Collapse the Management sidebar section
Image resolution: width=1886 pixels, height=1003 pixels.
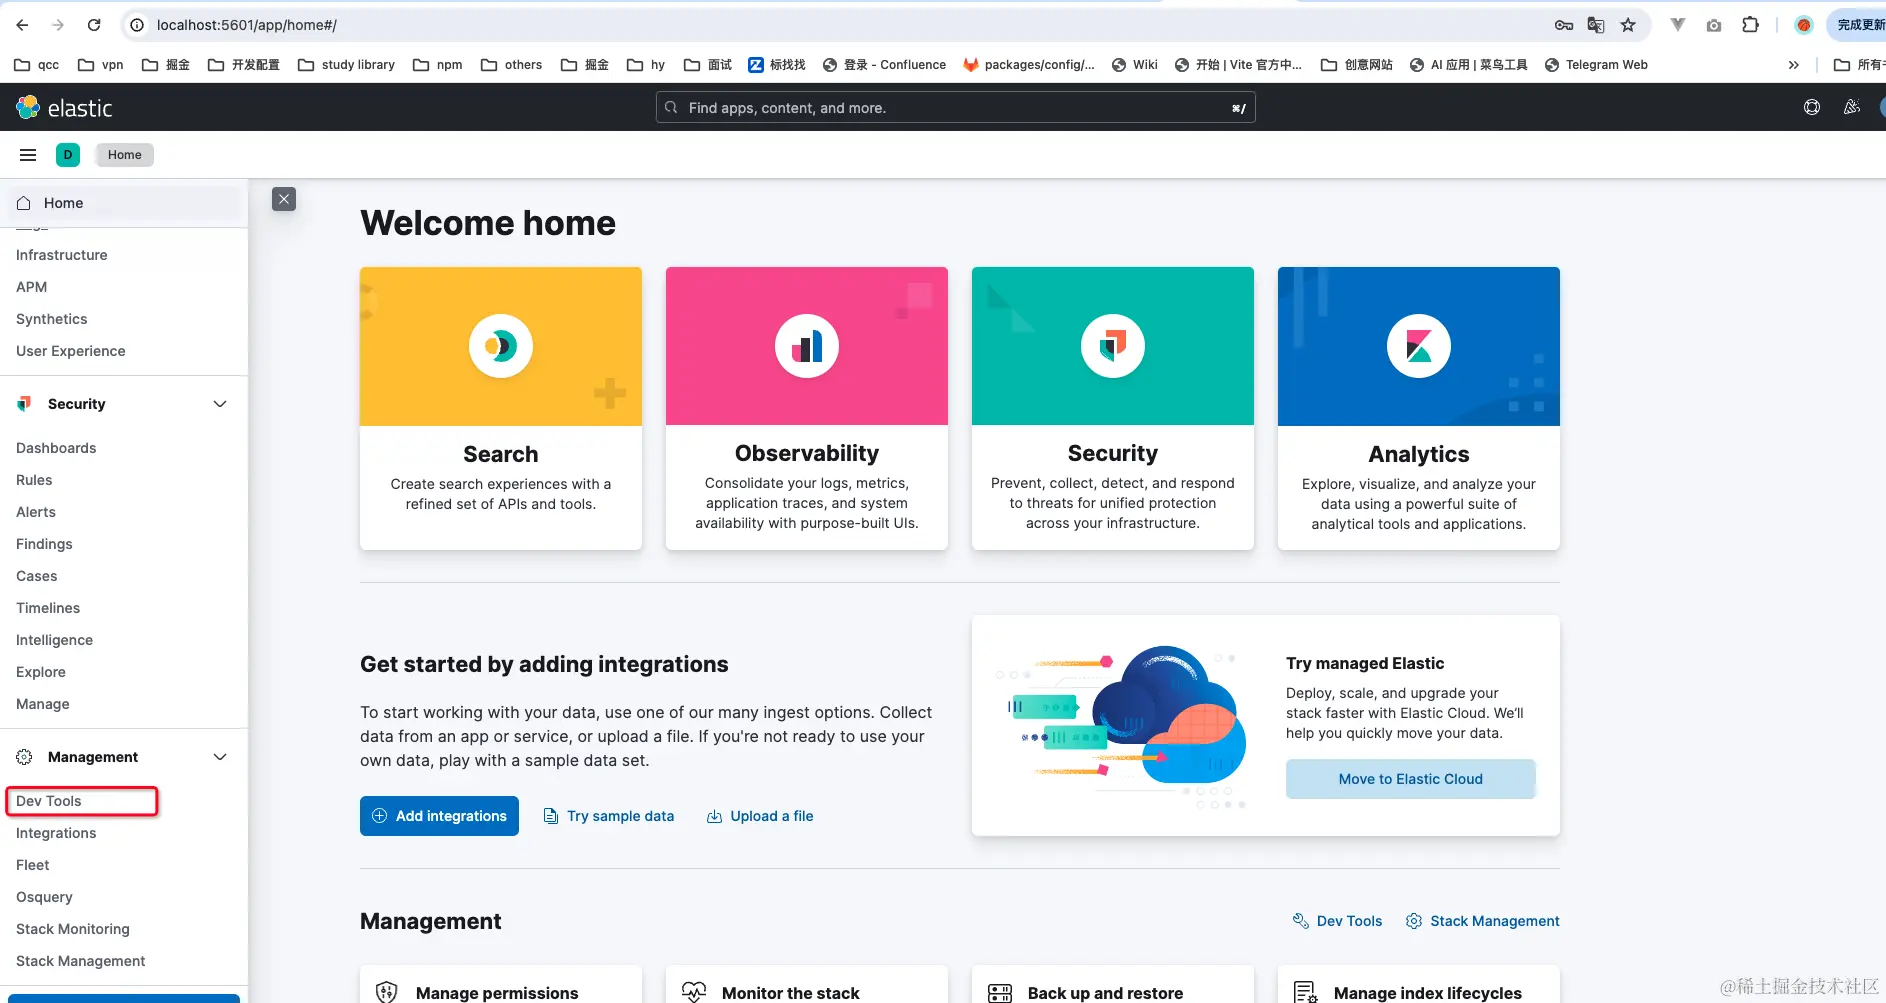coord(220,757)
